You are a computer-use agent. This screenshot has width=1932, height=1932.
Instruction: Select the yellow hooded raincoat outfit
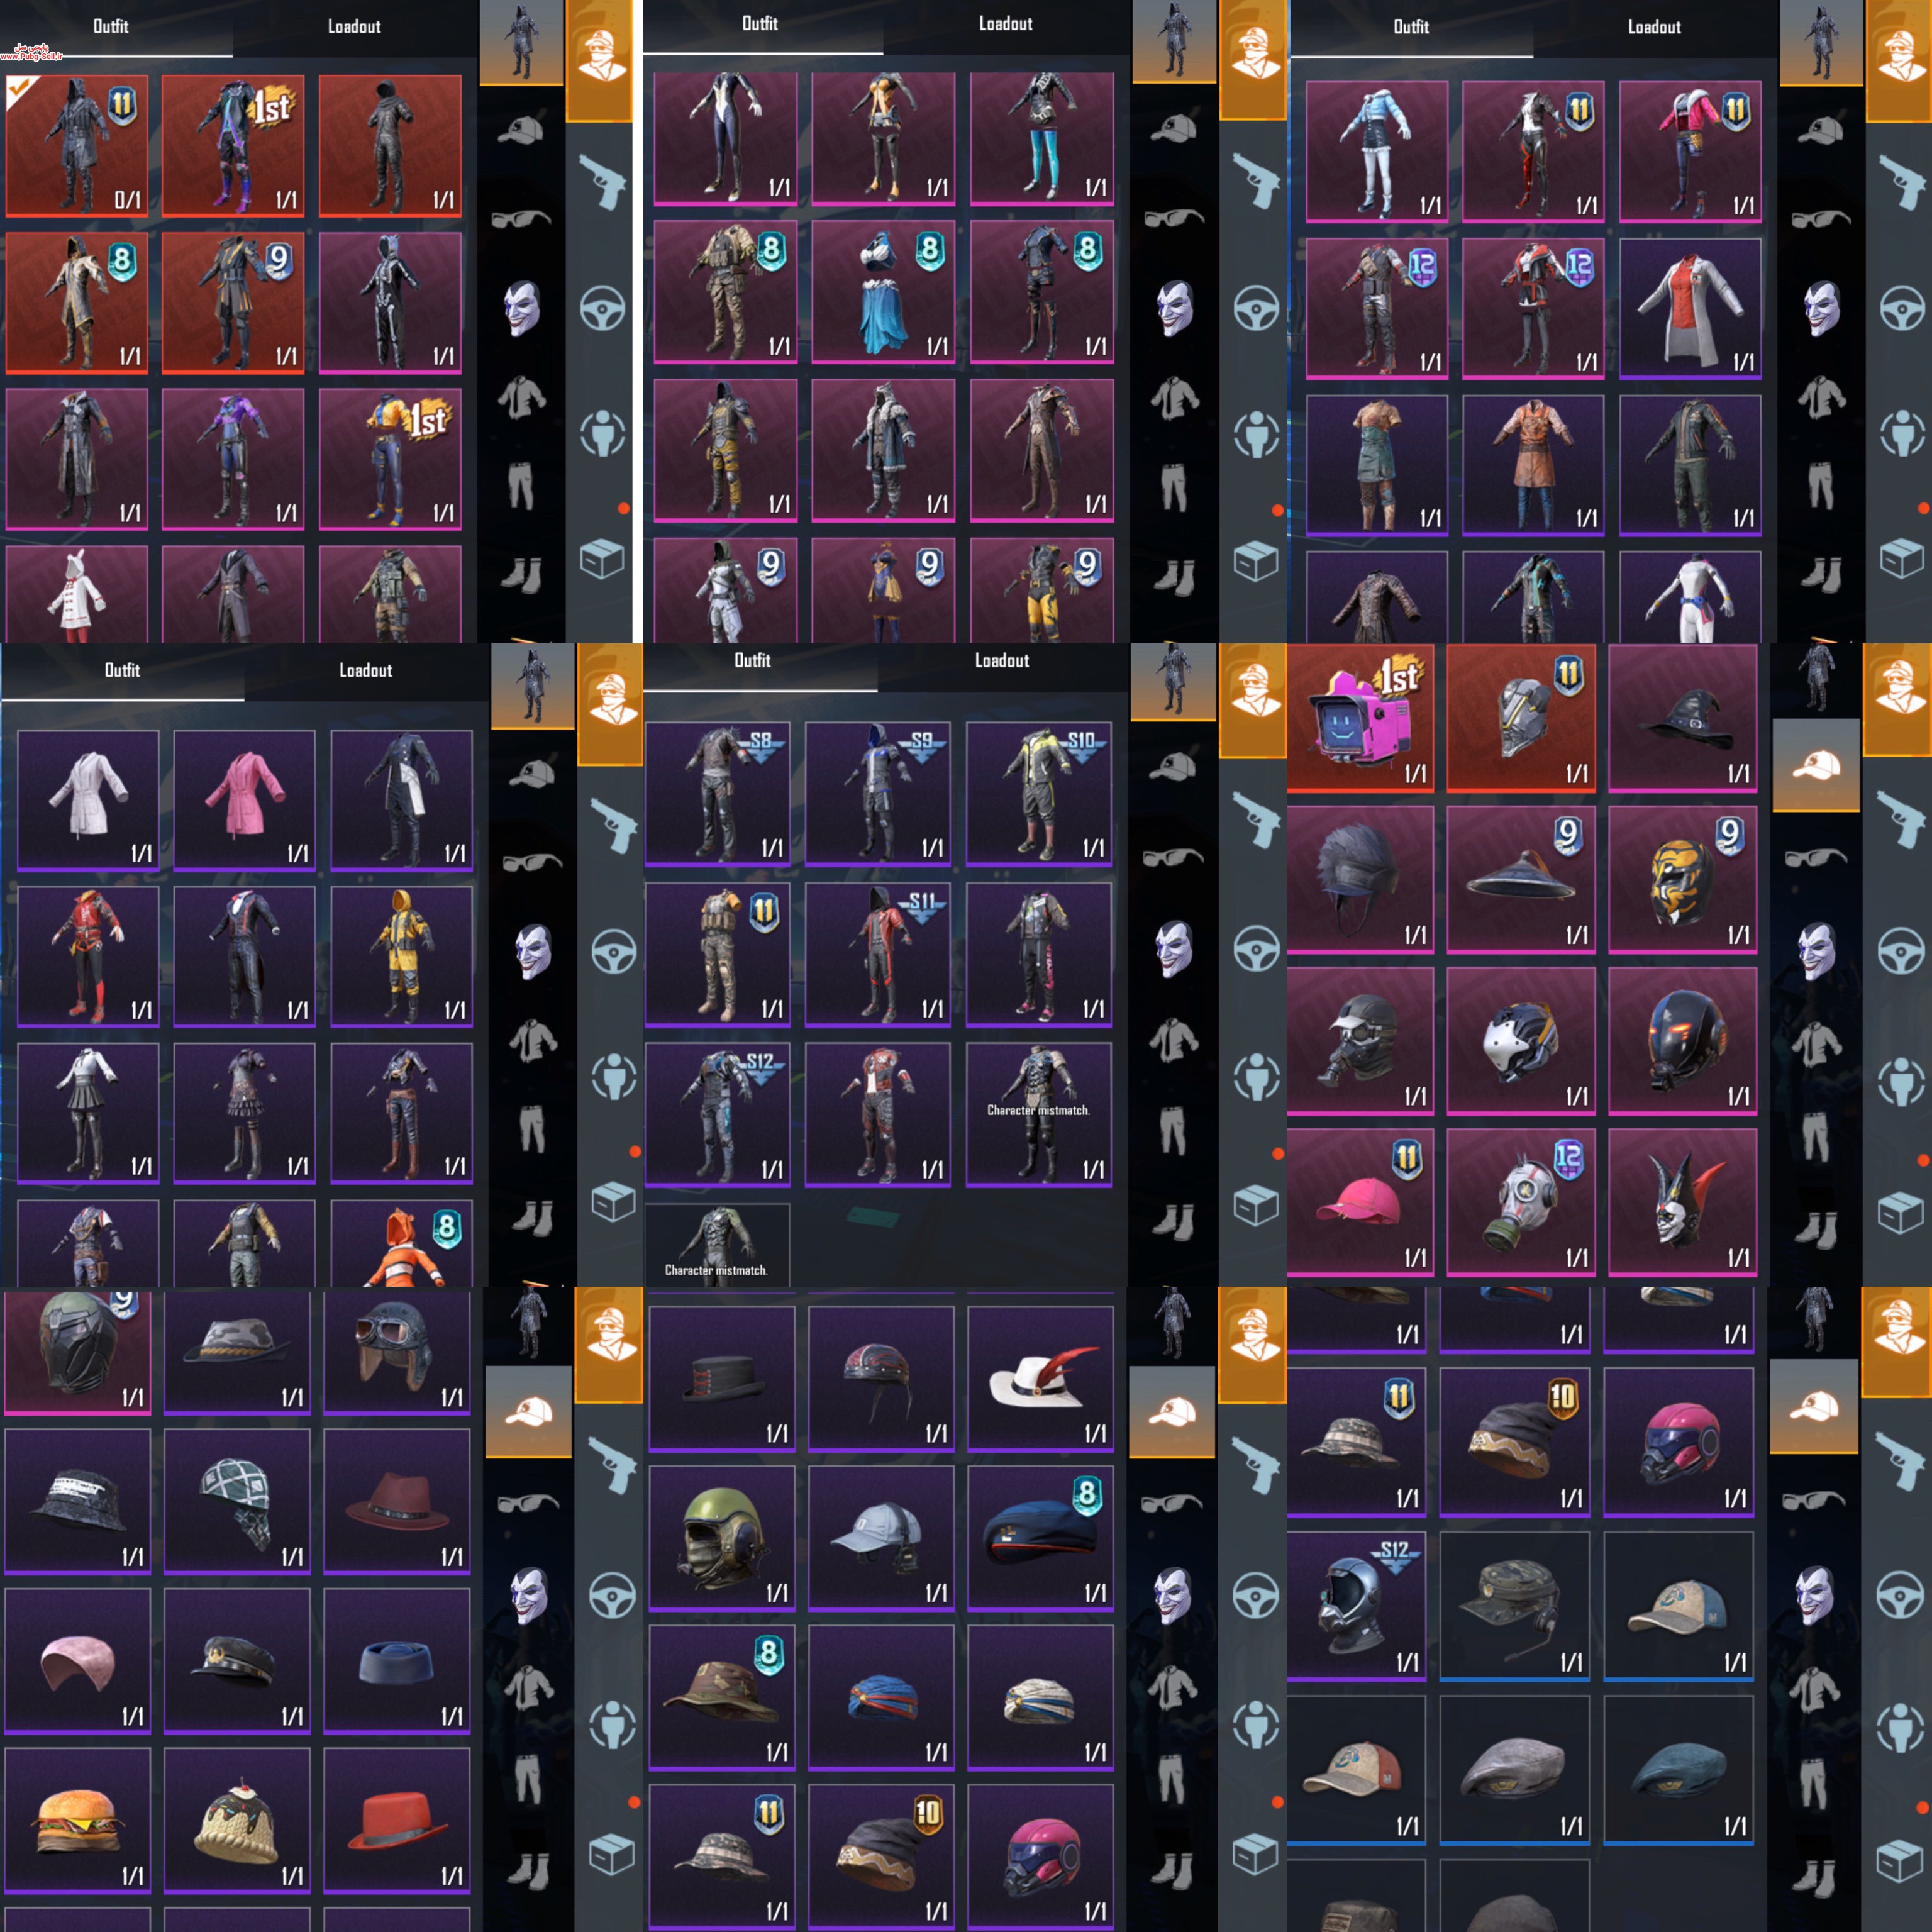401,956
